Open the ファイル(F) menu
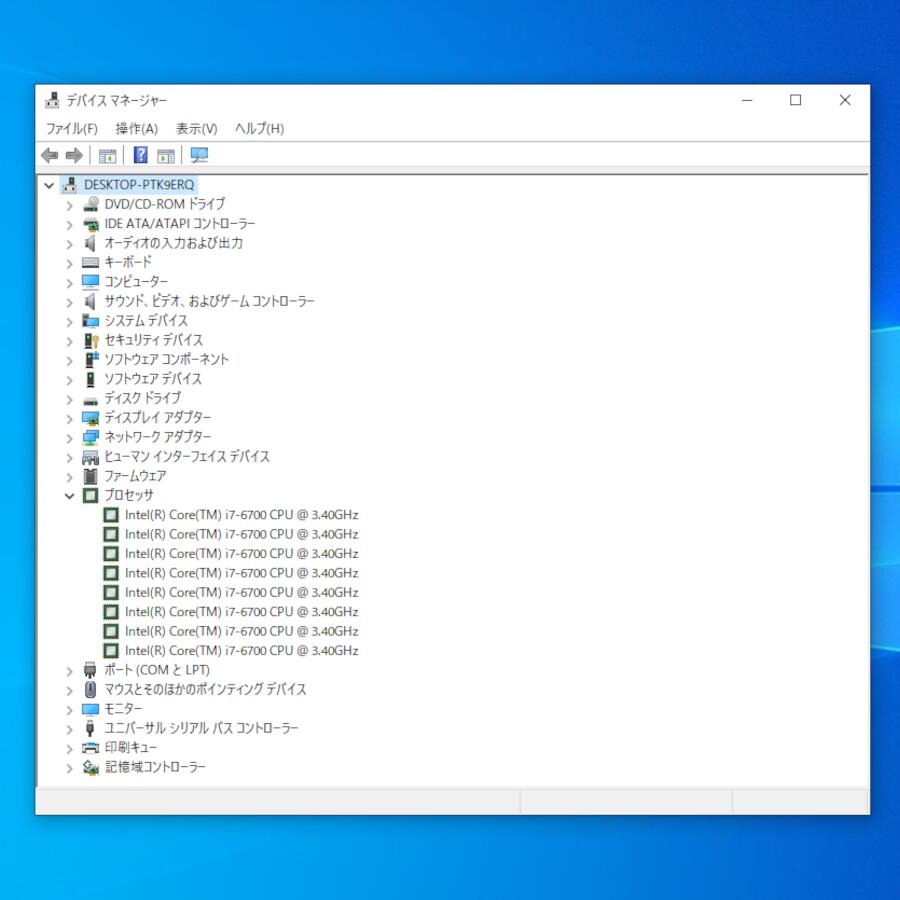Screen dimensions: 900x900 pyautogui.click(x=72, y=129)
